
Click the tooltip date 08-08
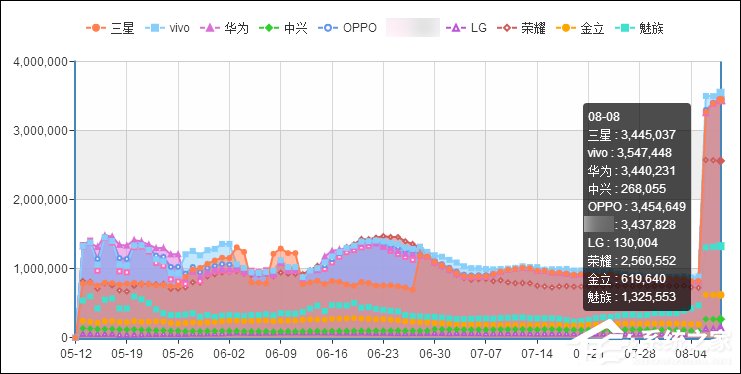pos(603,117)
